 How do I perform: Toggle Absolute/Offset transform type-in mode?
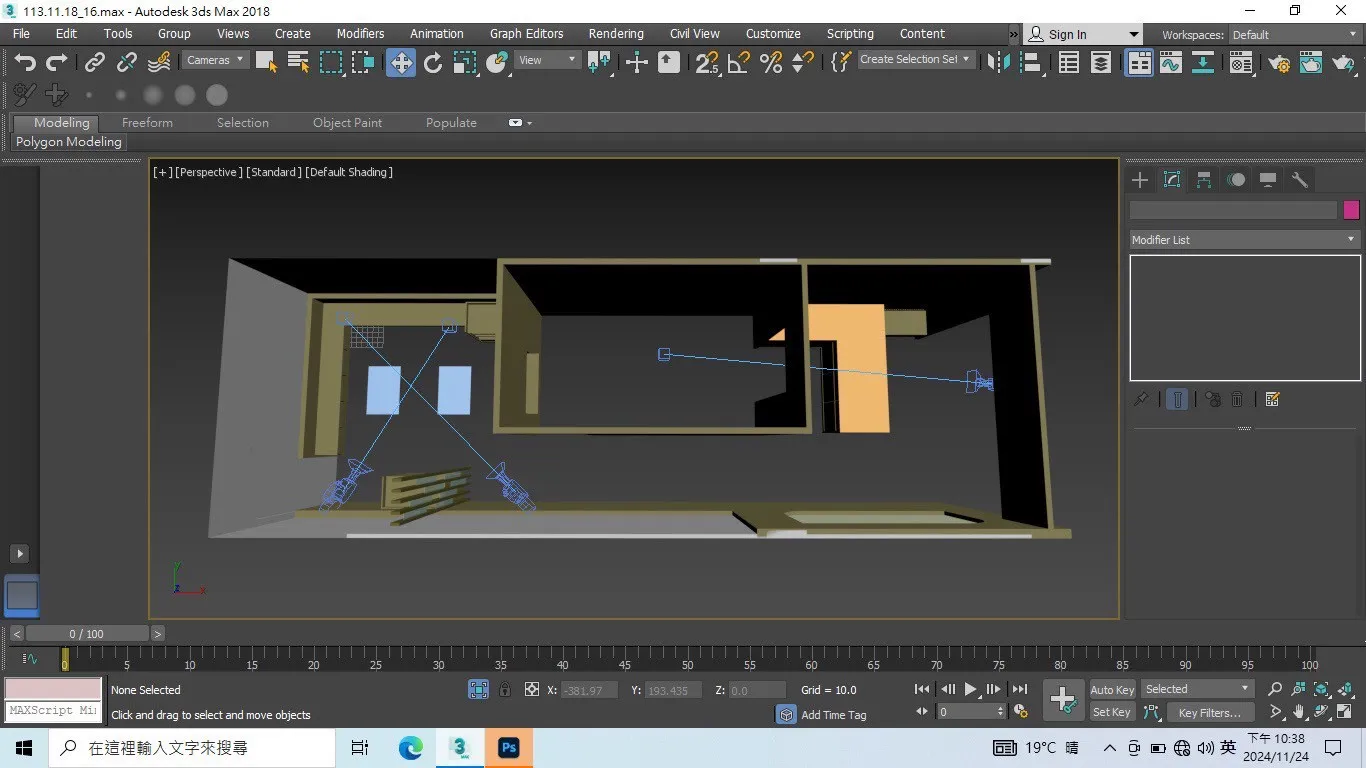(x=532, y=689)
